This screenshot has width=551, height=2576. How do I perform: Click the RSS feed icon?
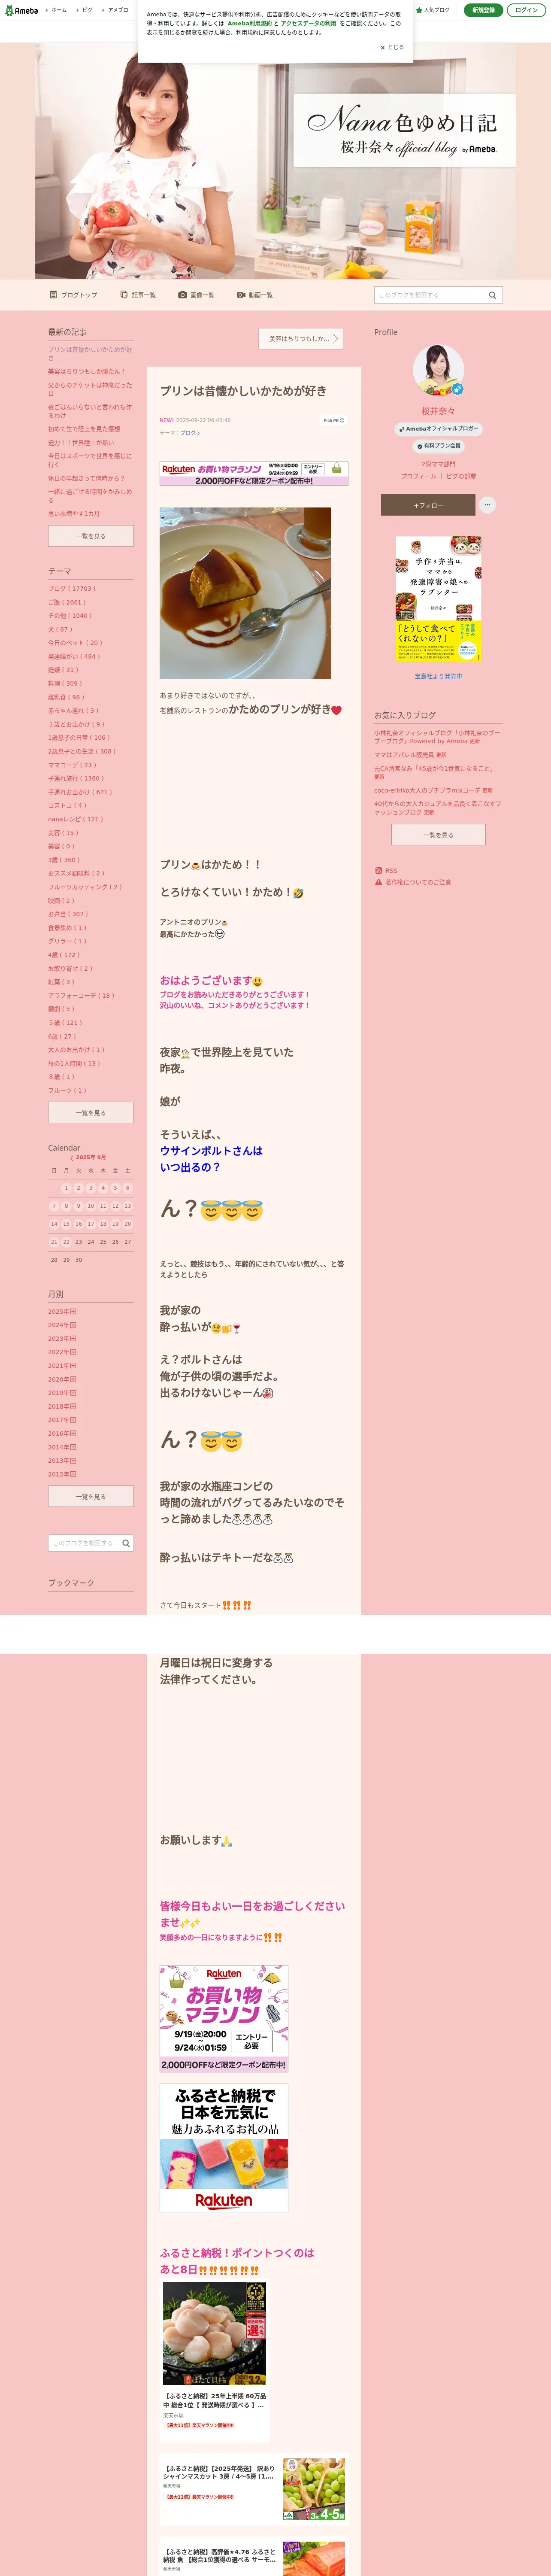click(x=378, y=870)
